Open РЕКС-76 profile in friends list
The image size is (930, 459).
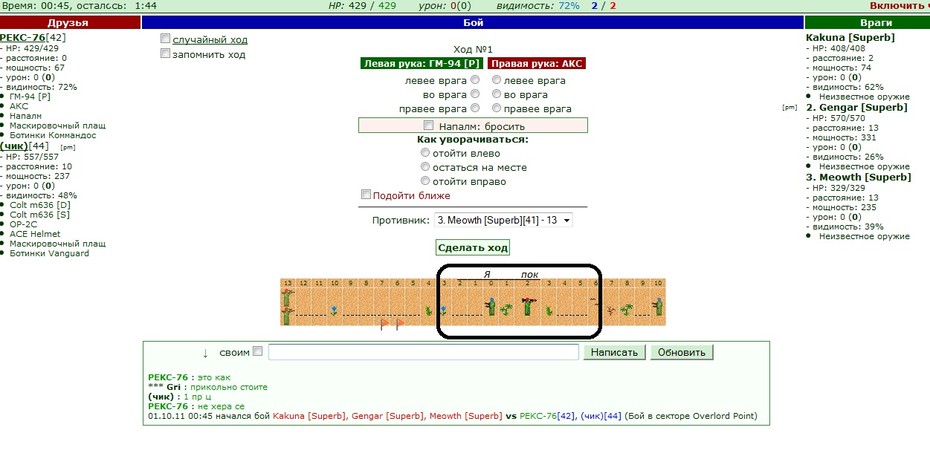tap(22, 37)
